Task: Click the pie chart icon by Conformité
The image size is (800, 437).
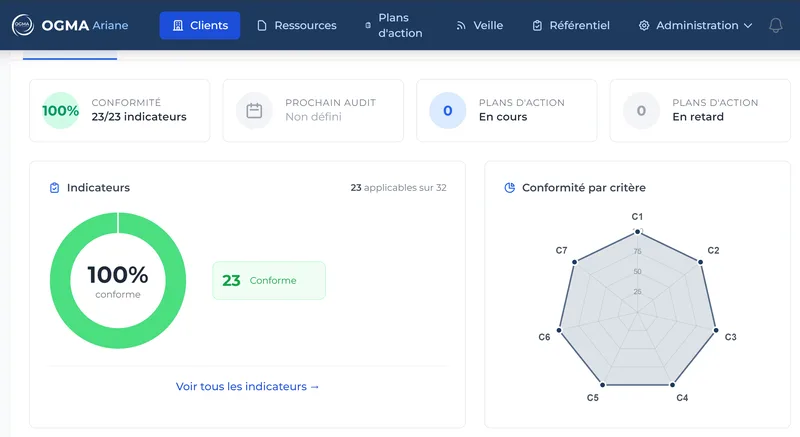Action: (509, 188)
